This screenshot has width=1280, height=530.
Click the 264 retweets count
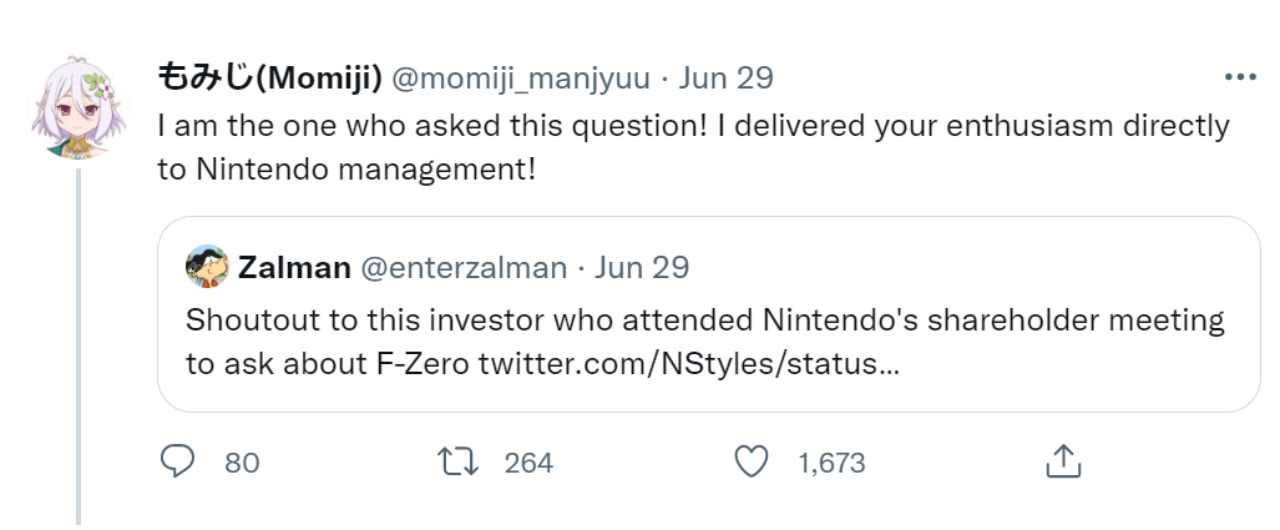point(528,463)
